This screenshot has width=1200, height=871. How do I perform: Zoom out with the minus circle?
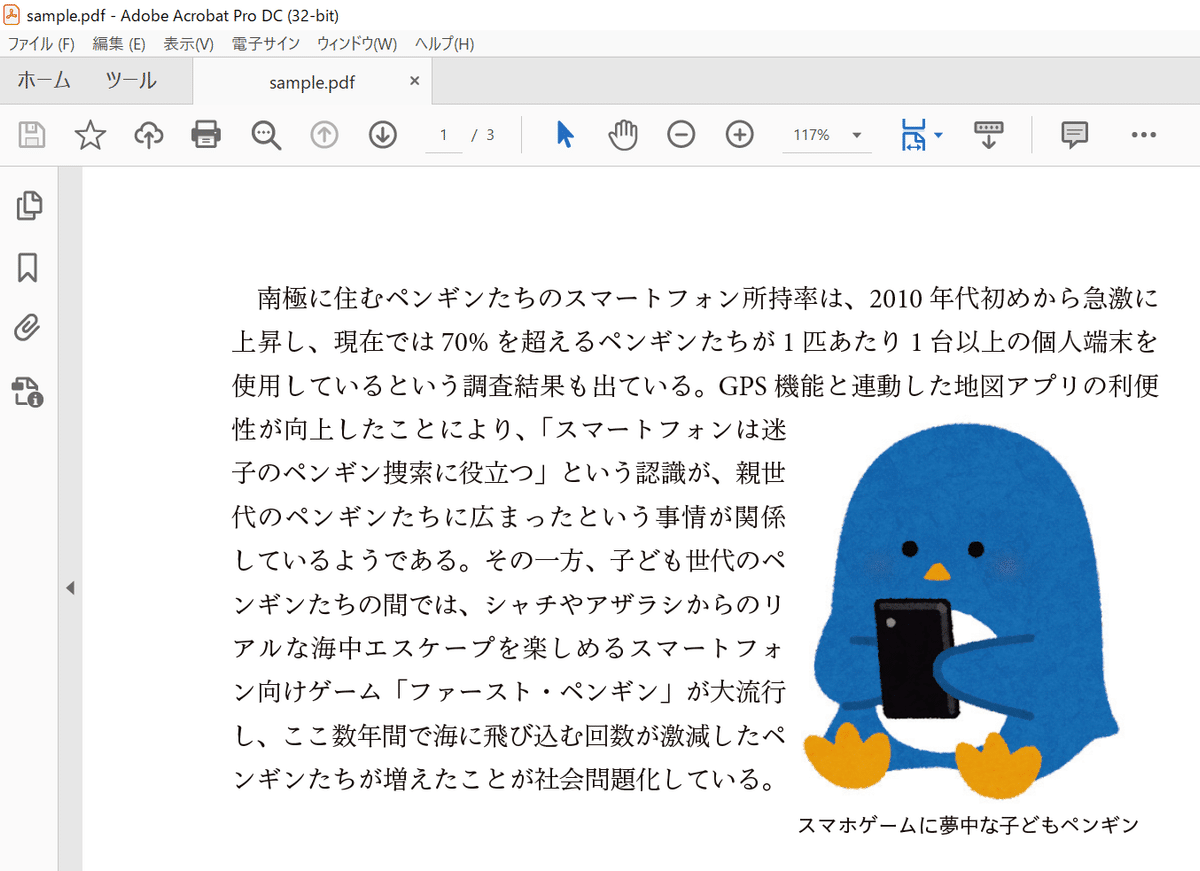(681, 134)
